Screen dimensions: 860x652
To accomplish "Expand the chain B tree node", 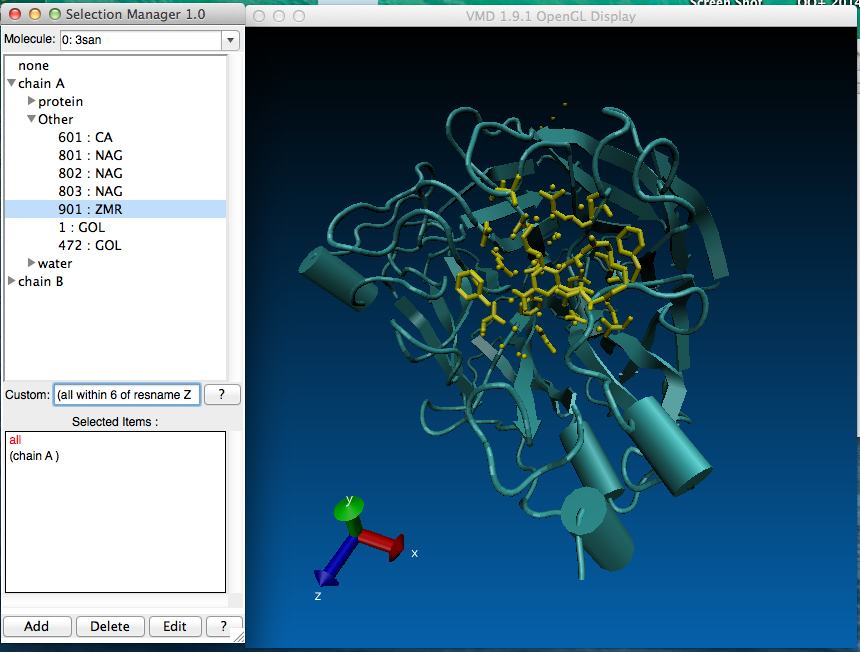I will (11, 282).
